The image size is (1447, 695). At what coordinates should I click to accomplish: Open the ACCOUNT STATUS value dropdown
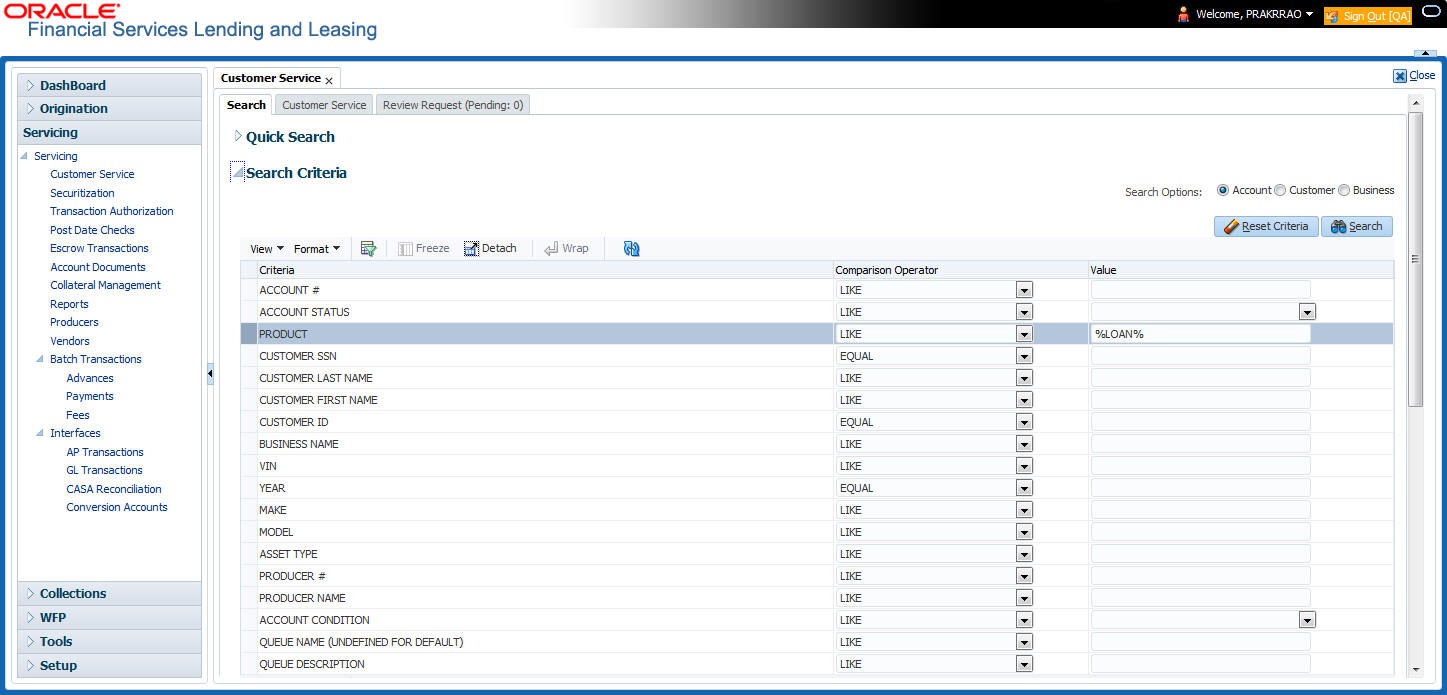[1307, 312]
